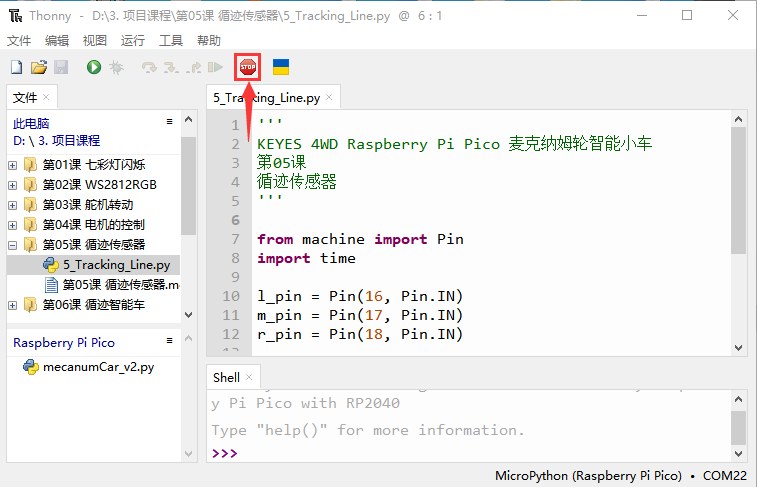This screenshot has height=487, width=757.
Task: Select folder 第02课 WS2812RGB
Action: [x=99, y=185]
